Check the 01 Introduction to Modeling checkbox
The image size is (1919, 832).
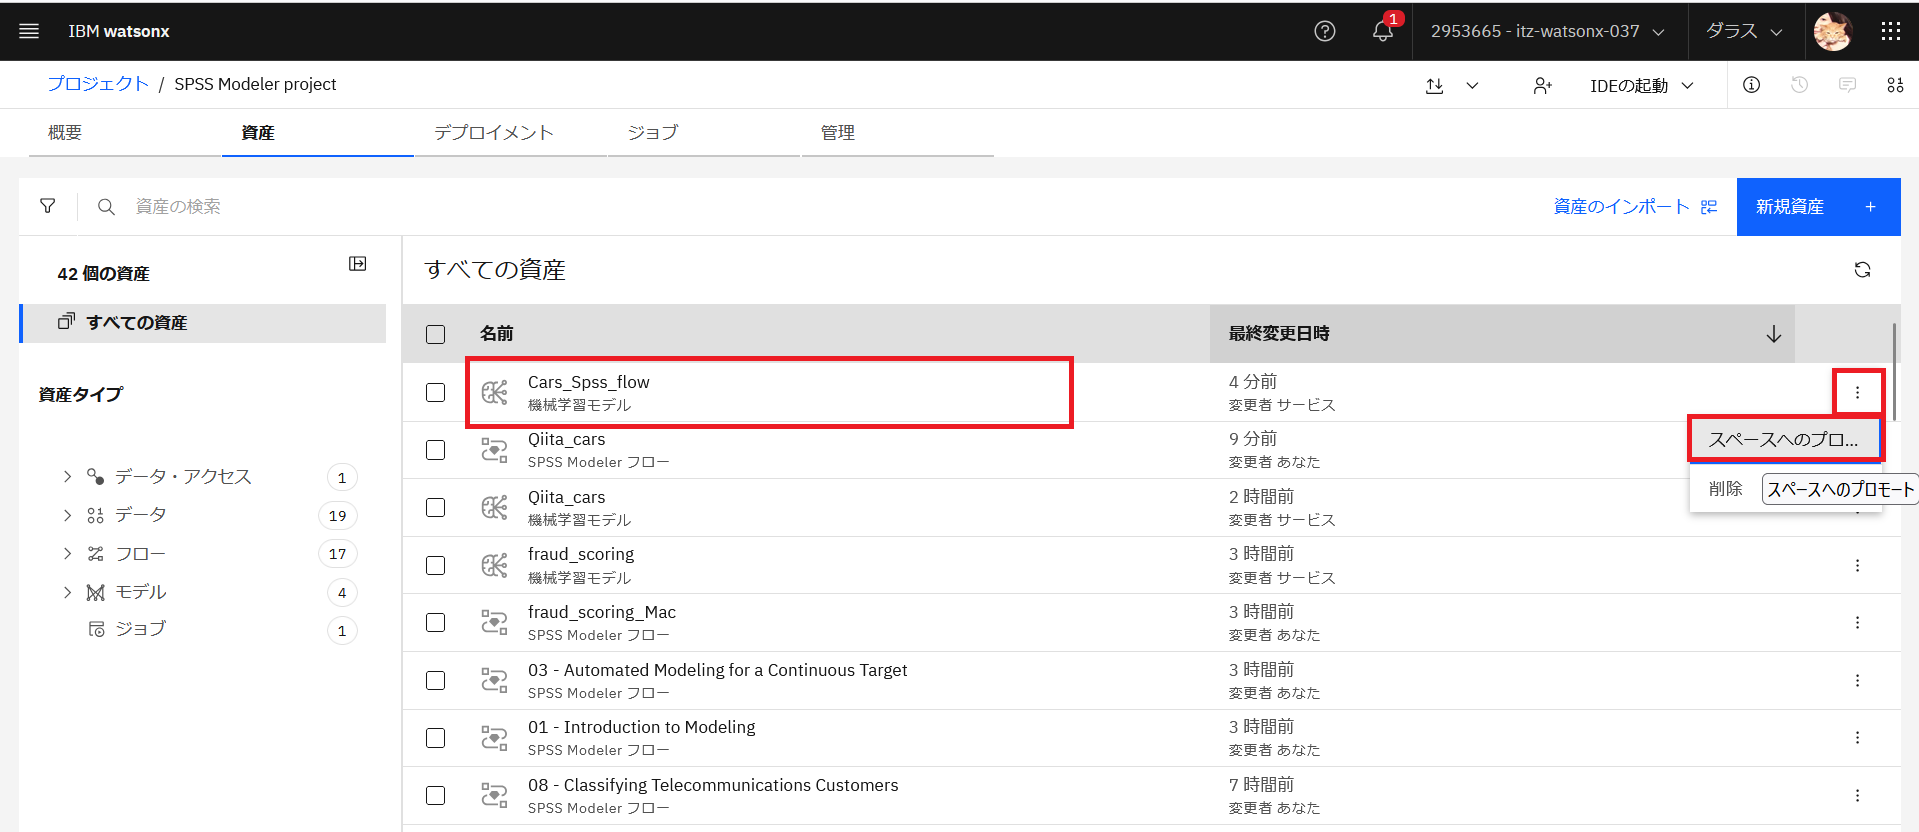[x=435, y=737]
